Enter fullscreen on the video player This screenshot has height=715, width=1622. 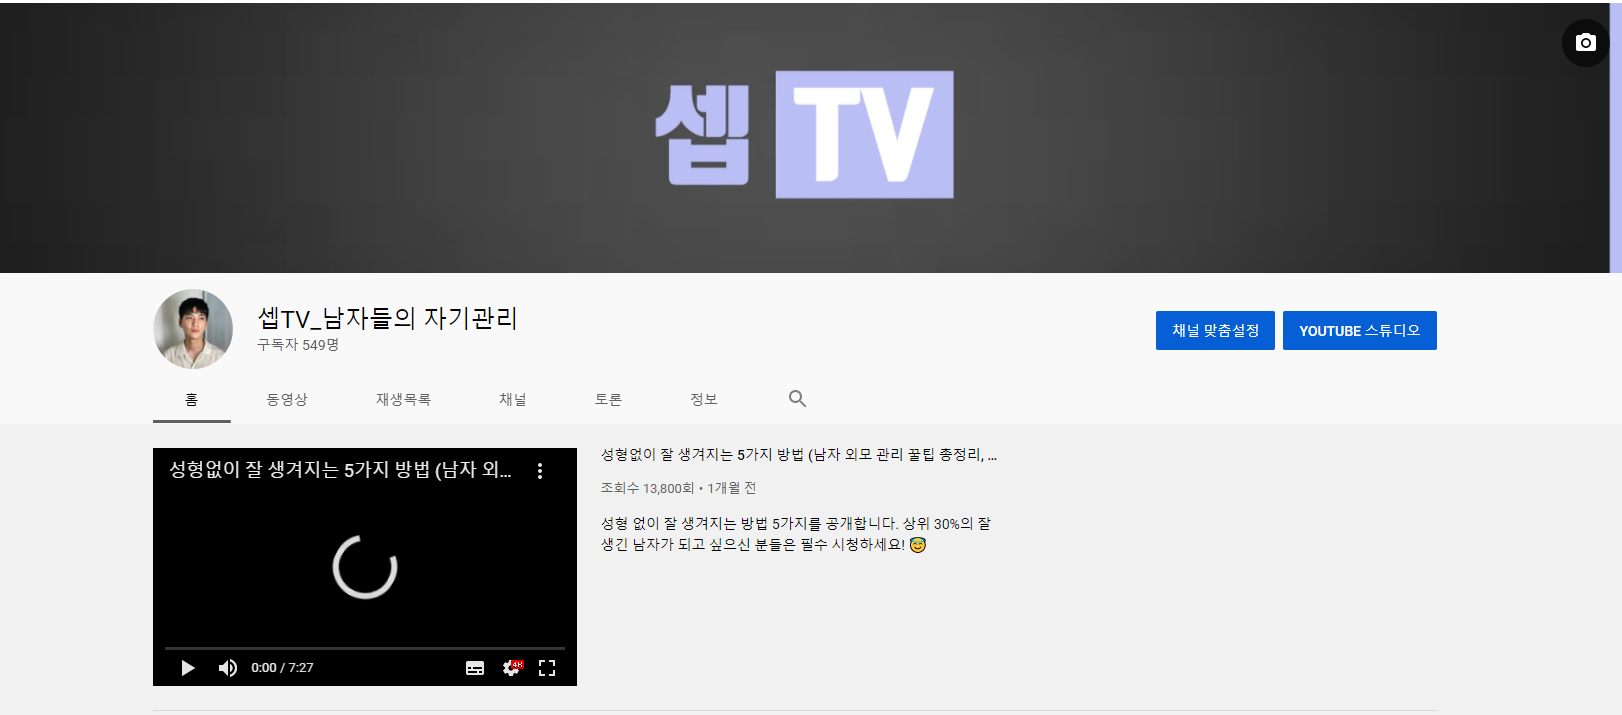tap(547, 668)
